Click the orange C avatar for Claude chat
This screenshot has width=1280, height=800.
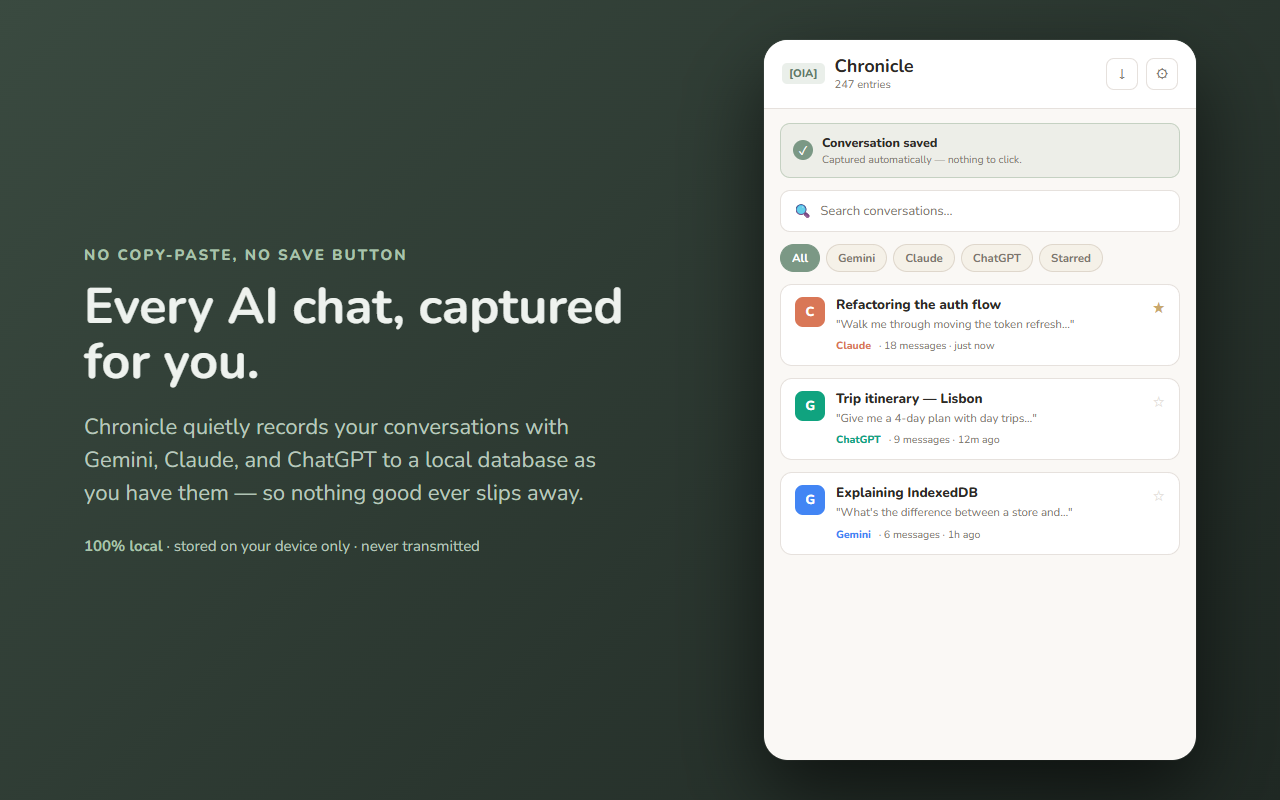coord(810,312)
